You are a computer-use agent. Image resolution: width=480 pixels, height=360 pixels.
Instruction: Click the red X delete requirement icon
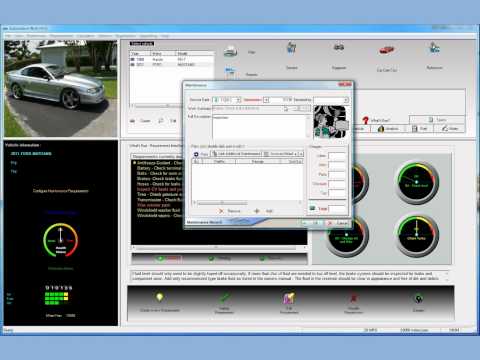click(354, 298)
